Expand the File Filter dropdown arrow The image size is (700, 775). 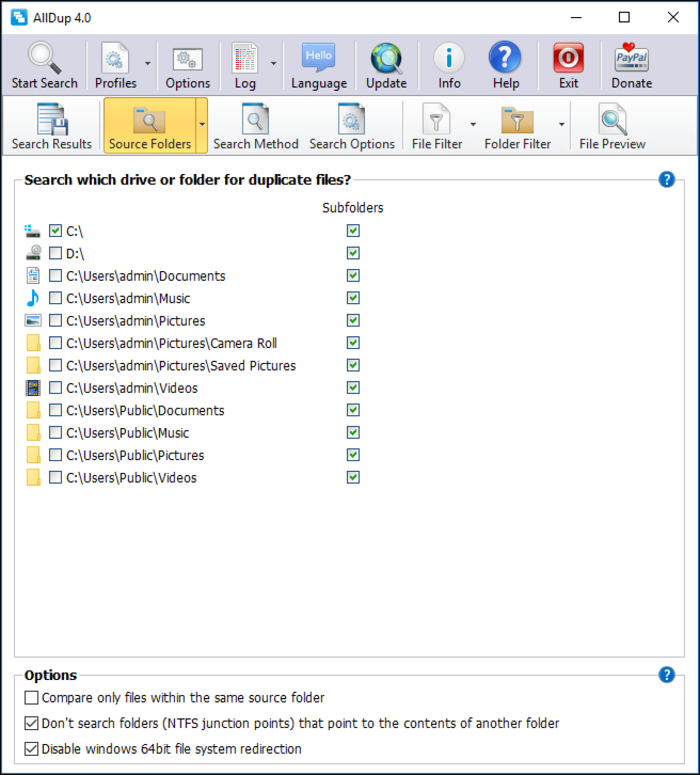473,125
